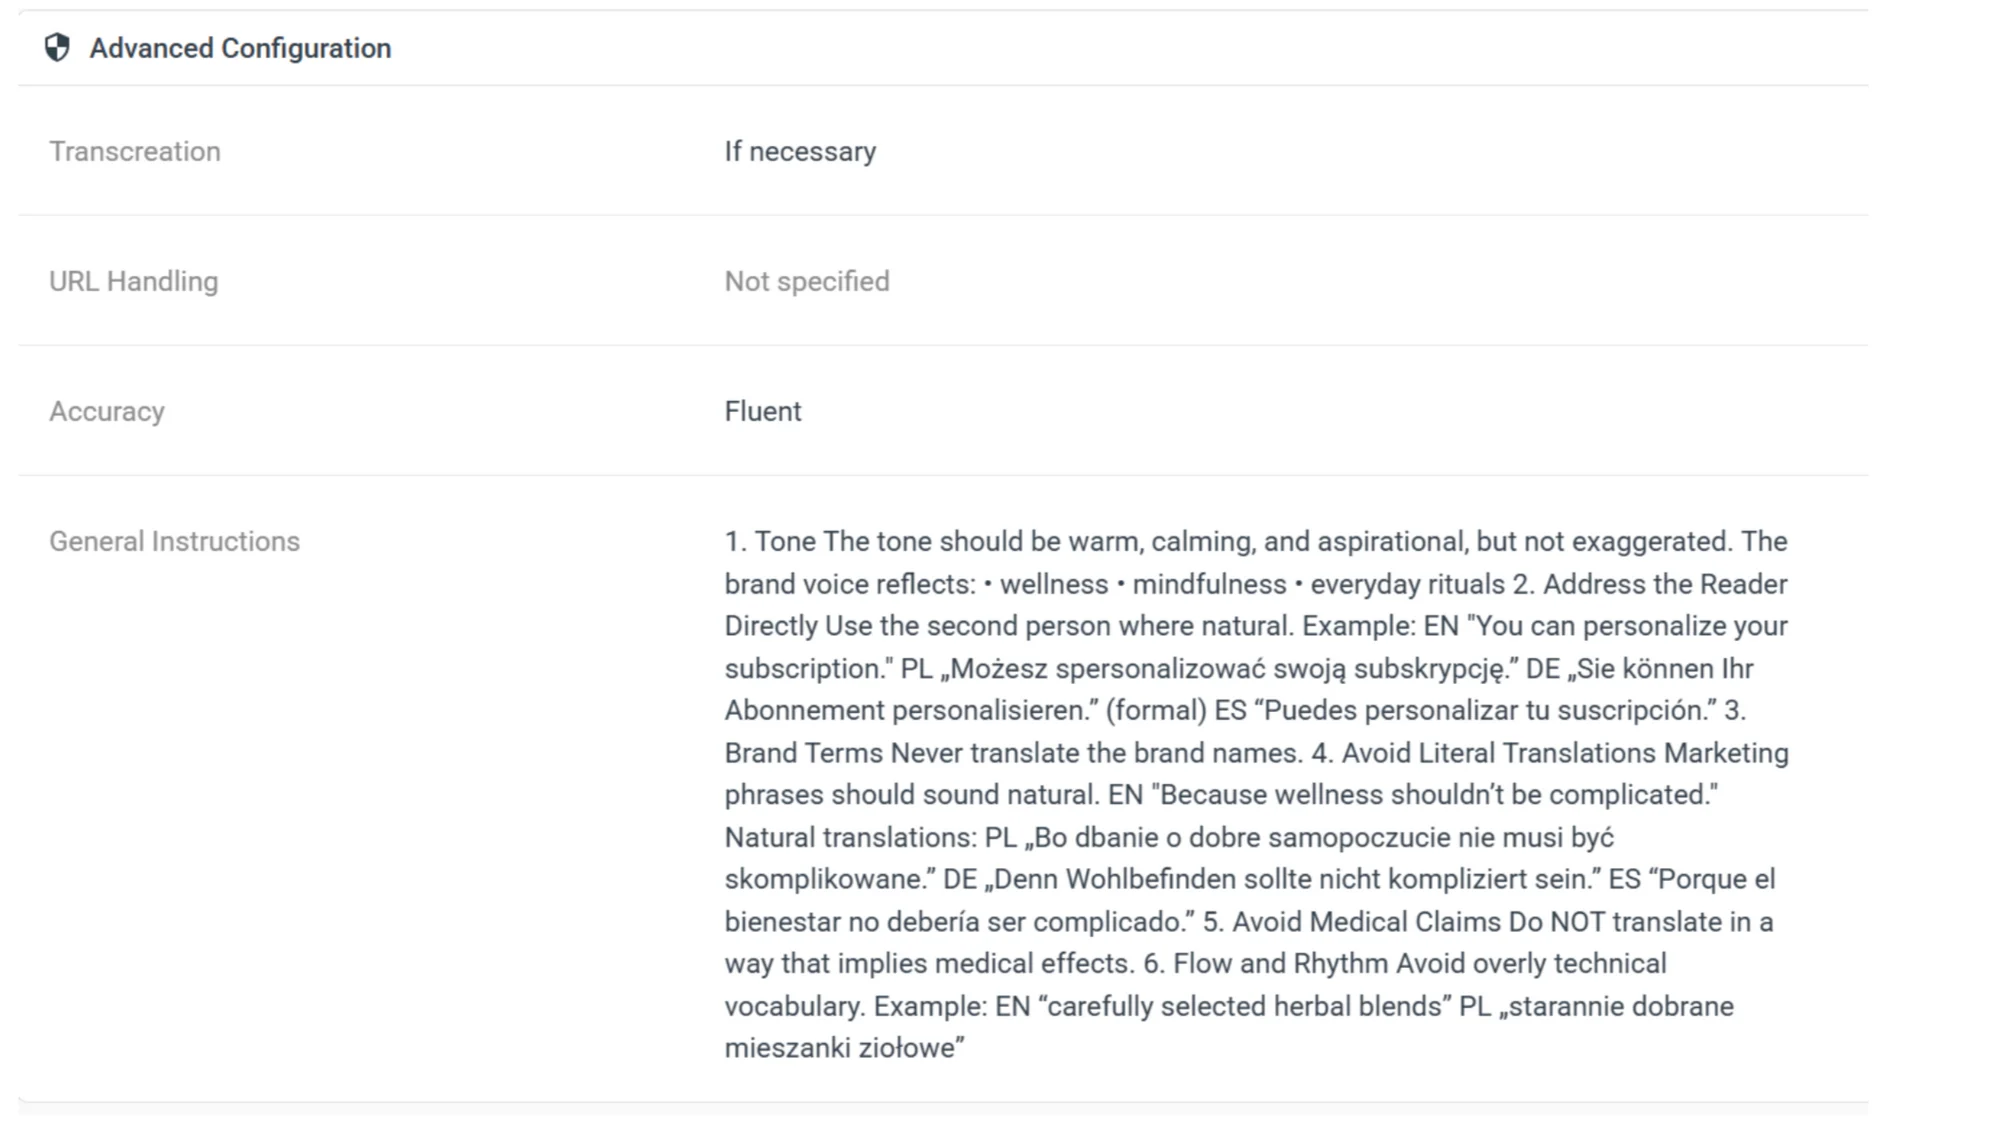Click the shield icon beside Advanced Configuration

pyautogui.click(x=58, y=48)
